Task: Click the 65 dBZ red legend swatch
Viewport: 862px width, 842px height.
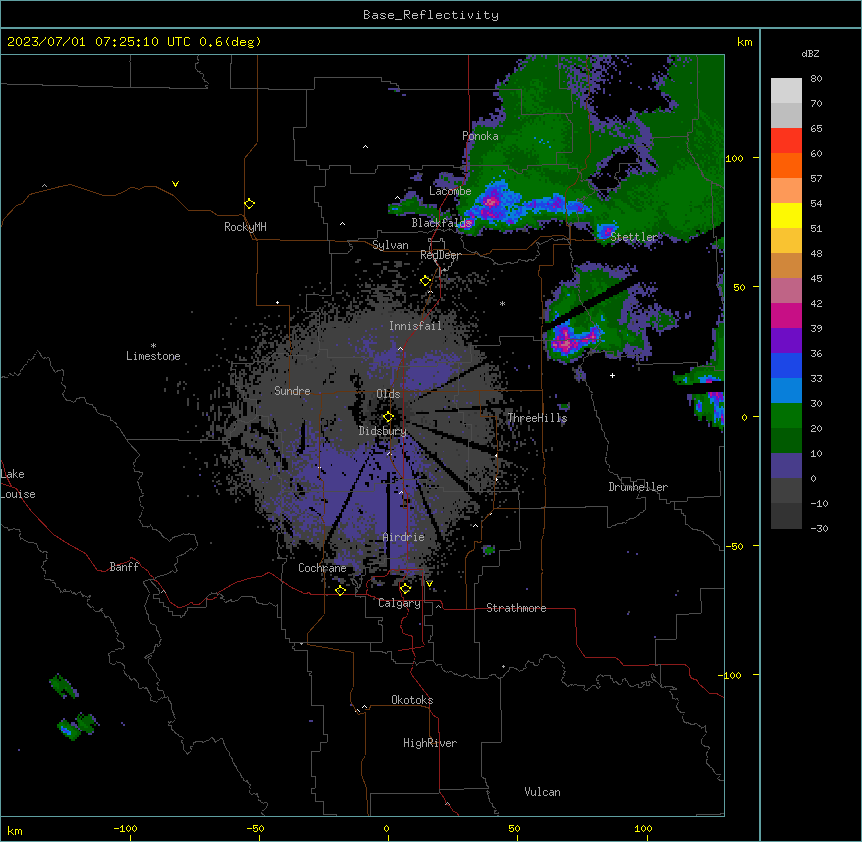Action: pyautogui.click(x=786, y=141)
